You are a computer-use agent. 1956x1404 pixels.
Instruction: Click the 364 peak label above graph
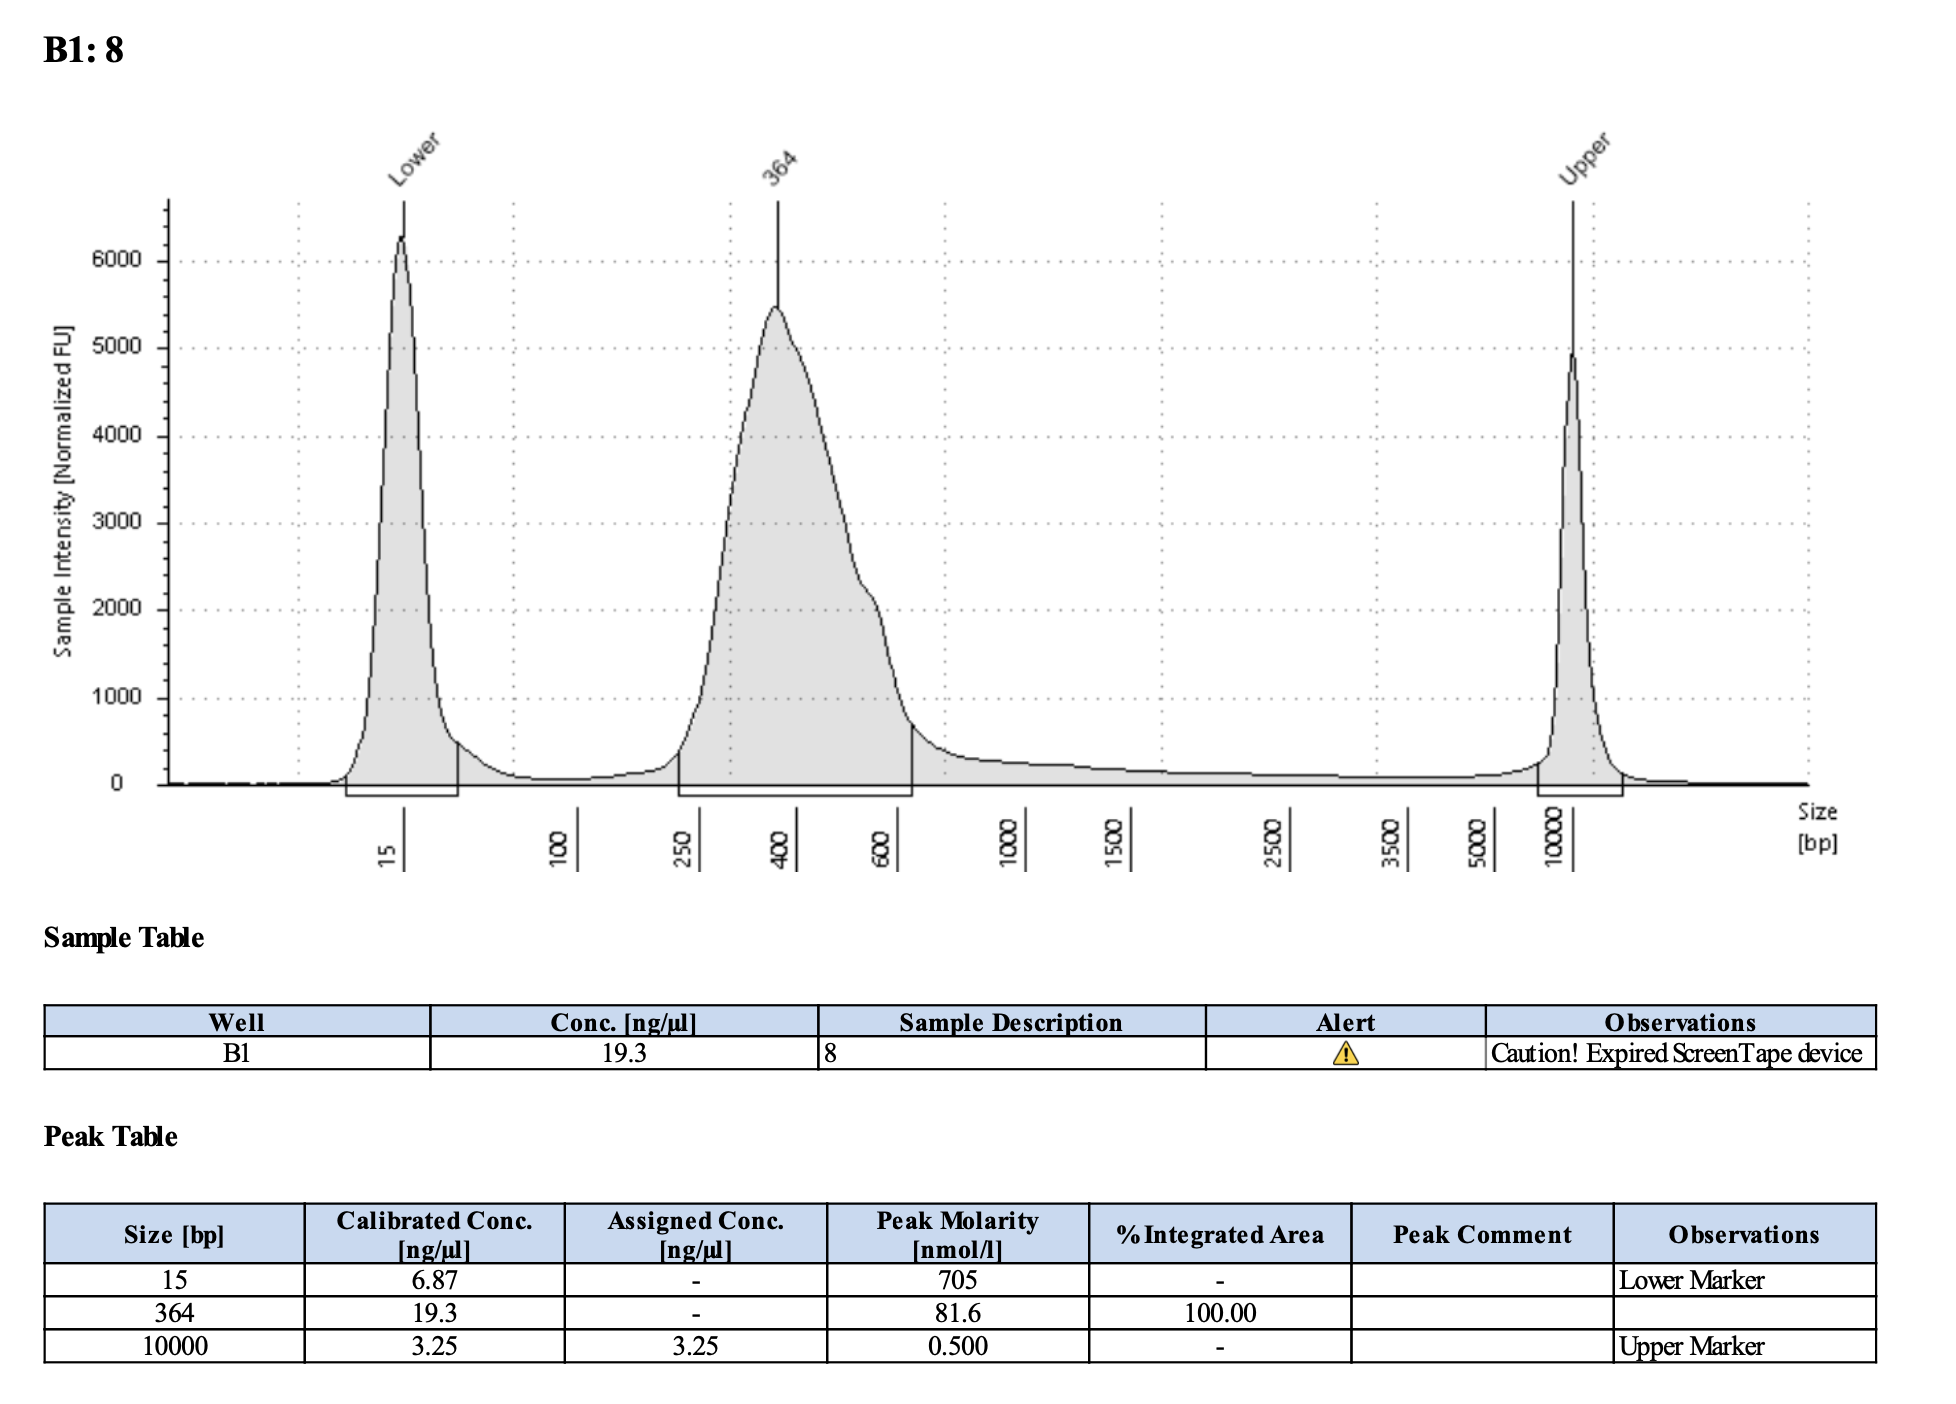pyautogui.click(x=779, y=168)
